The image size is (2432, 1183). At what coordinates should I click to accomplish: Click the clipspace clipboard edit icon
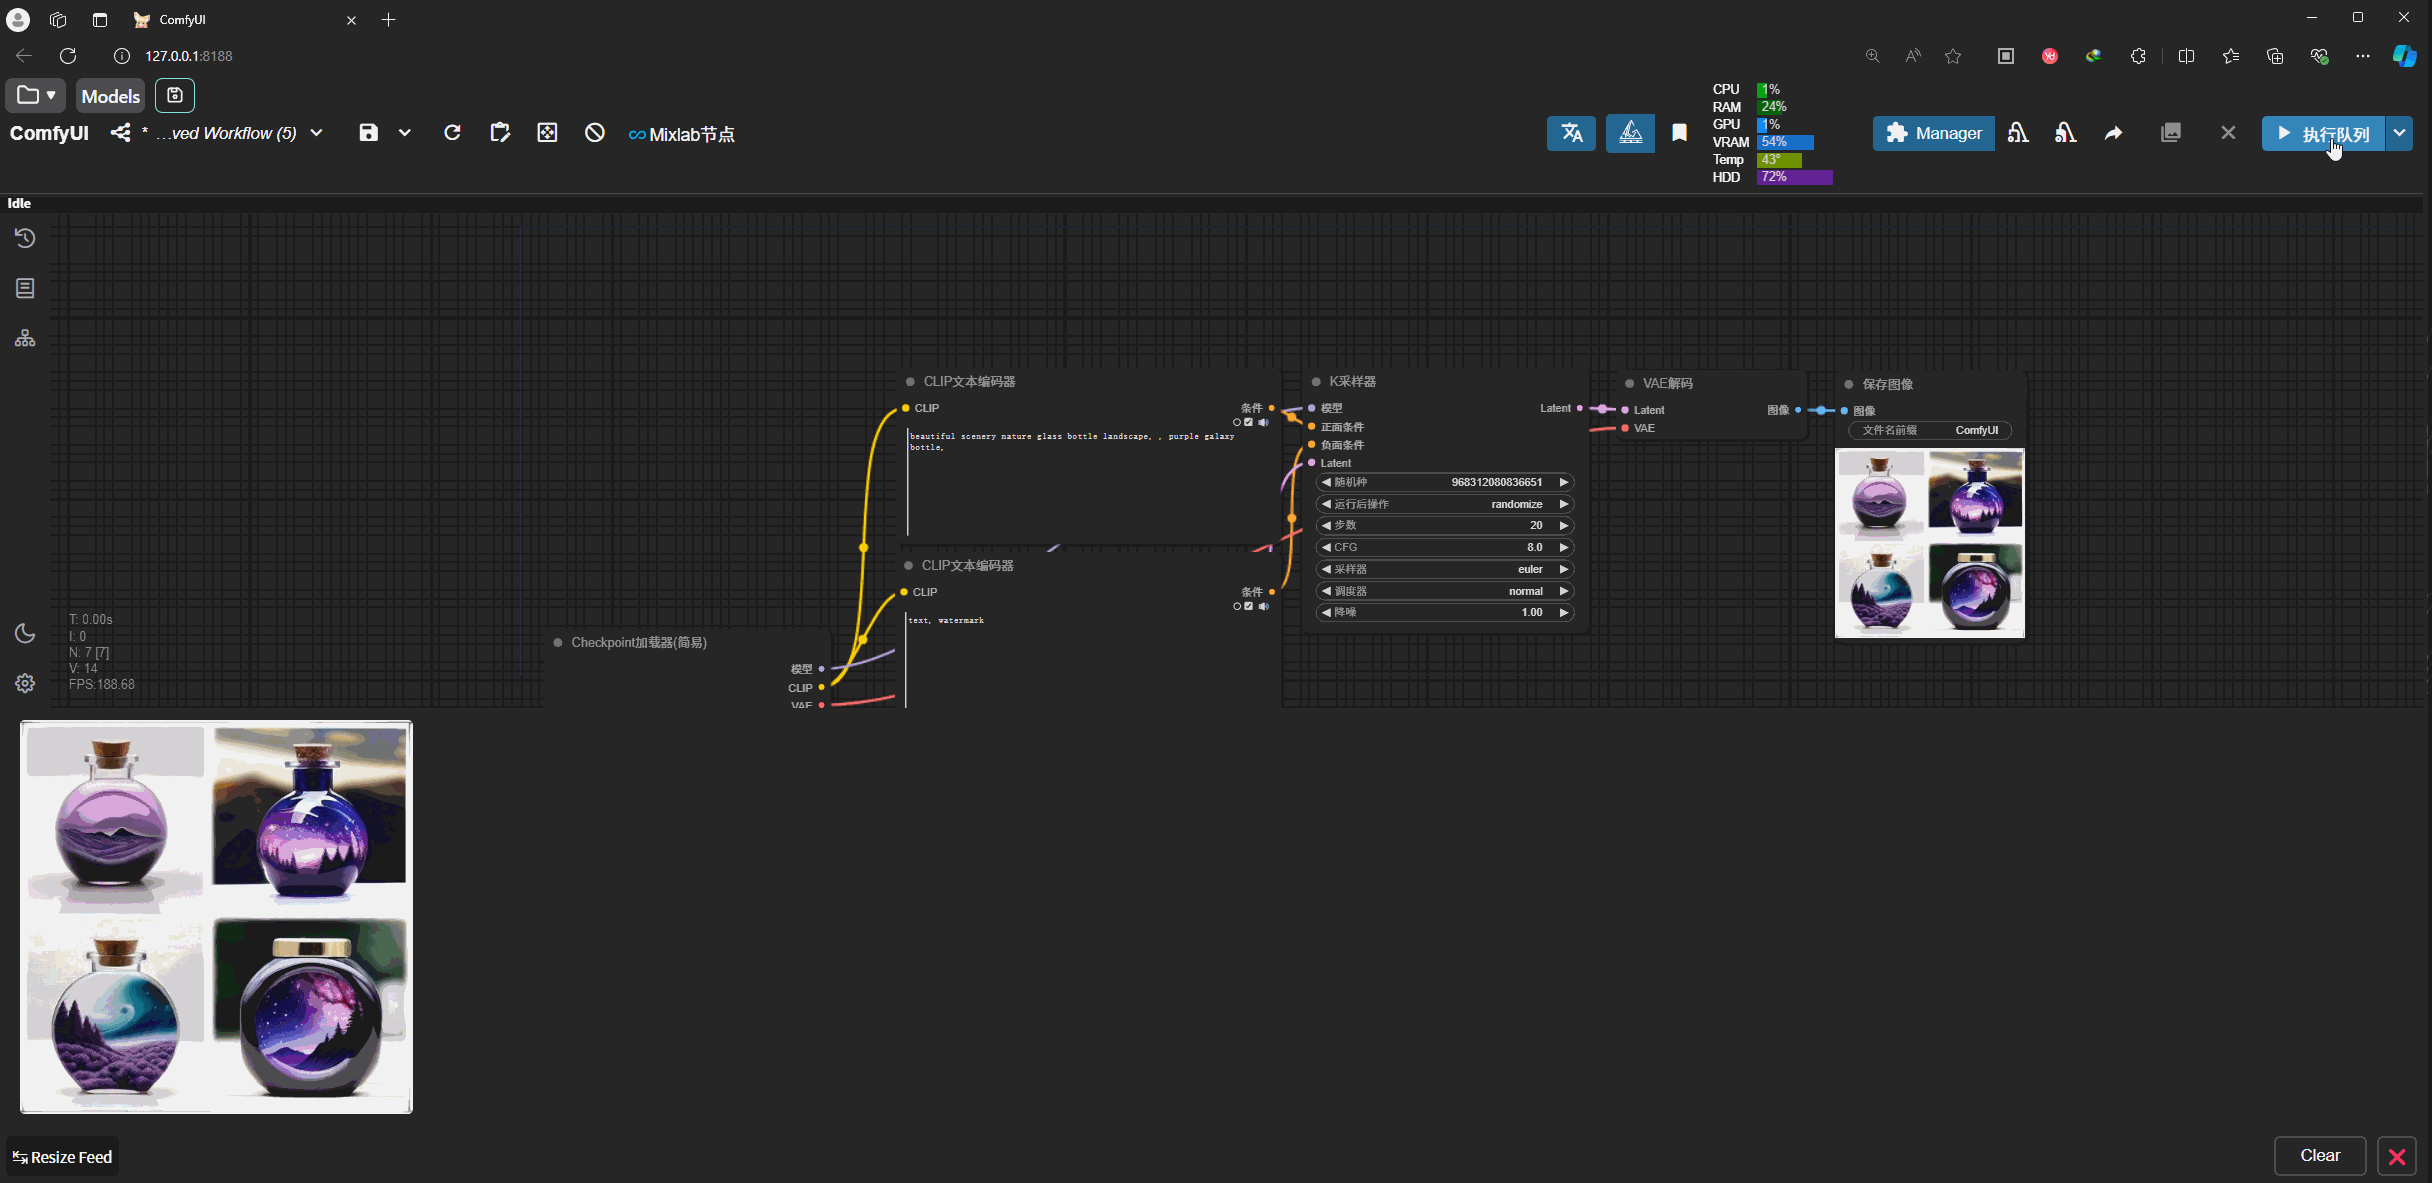[x=500, y=133]
